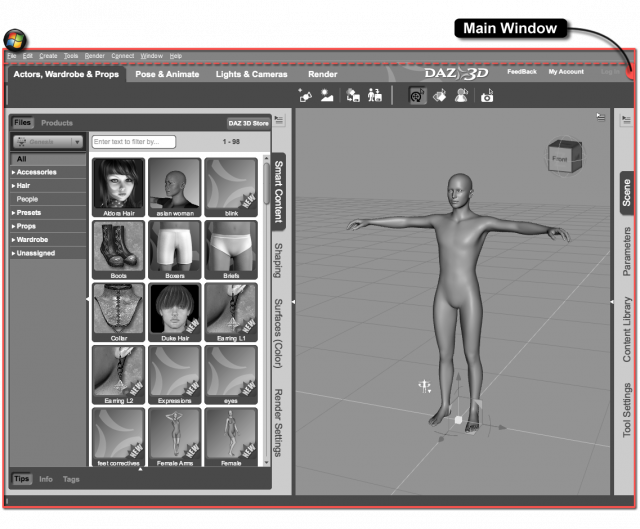Open the Smart Content side tab

click(278, 191)
